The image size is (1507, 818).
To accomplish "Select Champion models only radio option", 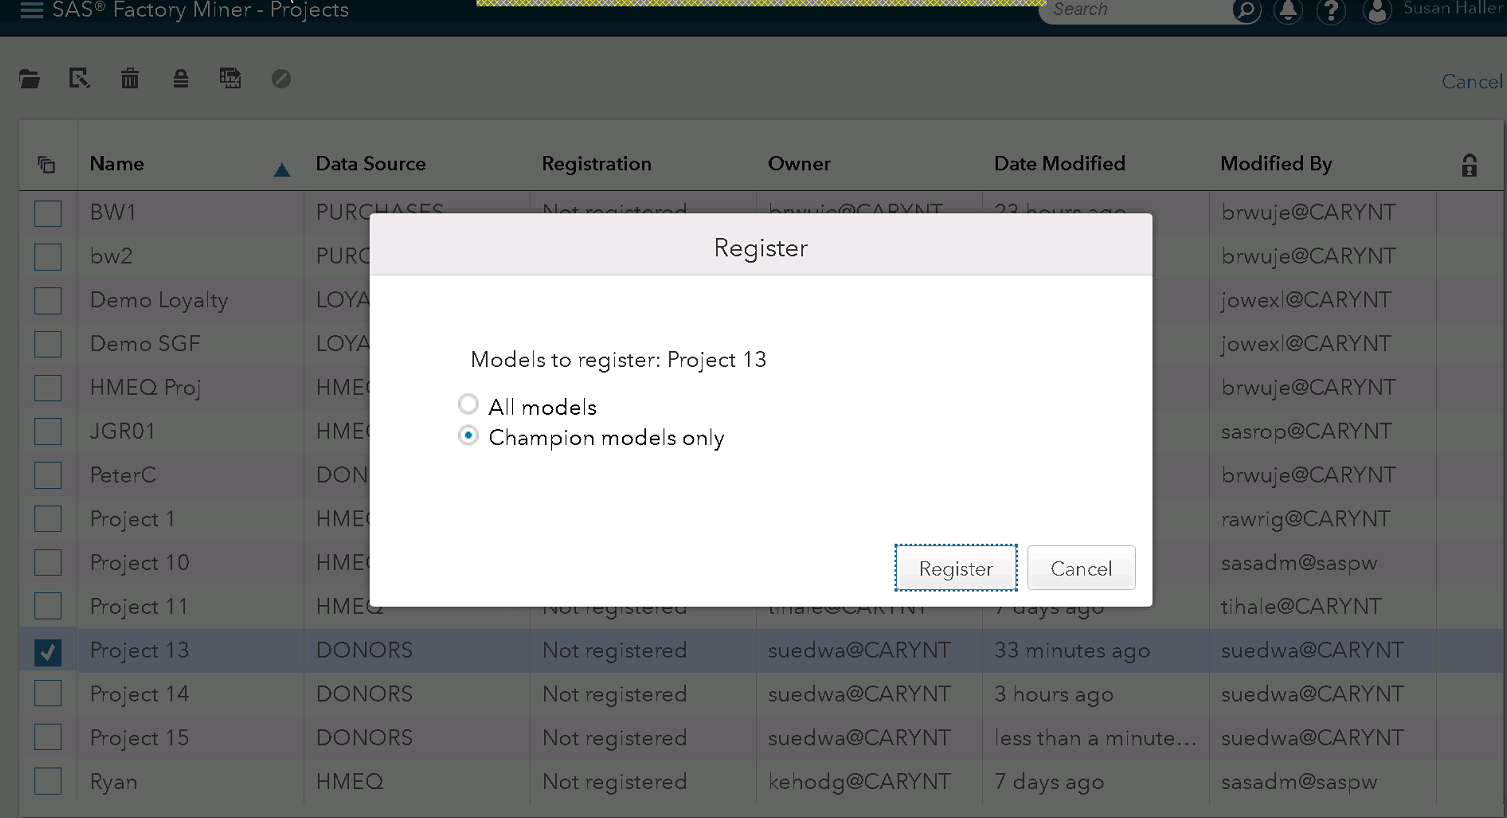I will click(468, 436).
